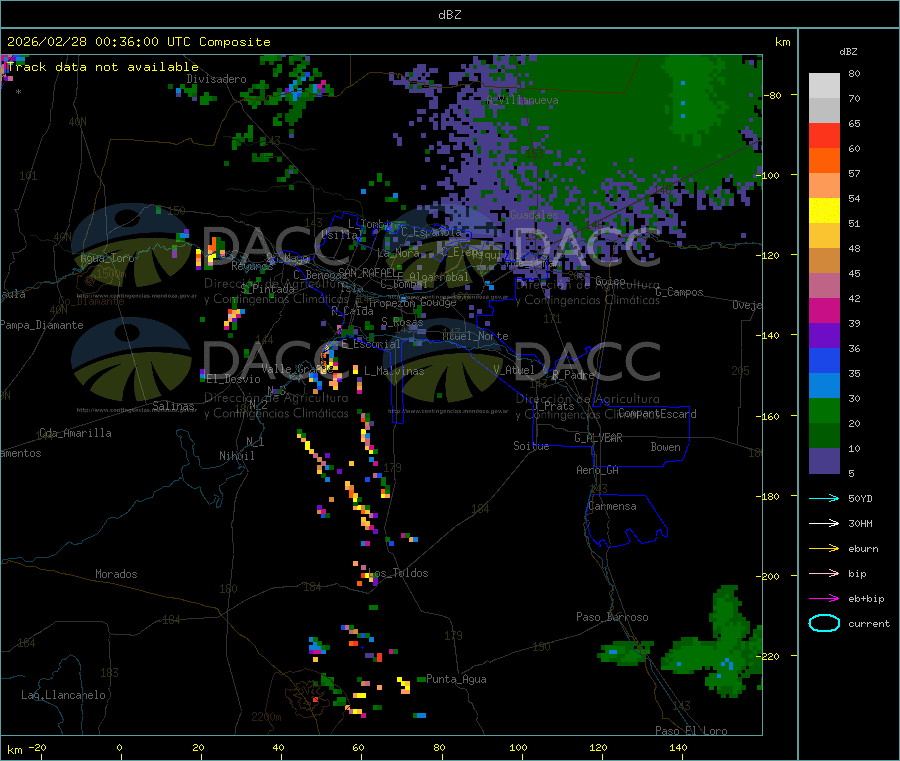Click the cyan 'current' oval legend symbol

(824, 623)
